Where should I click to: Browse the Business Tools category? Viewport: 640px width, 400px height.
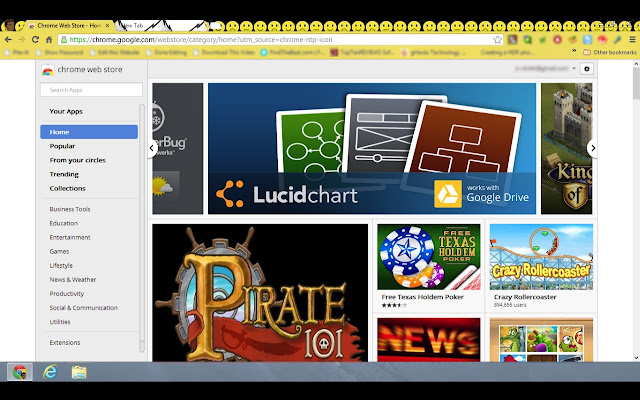click(x=70, y=209)
